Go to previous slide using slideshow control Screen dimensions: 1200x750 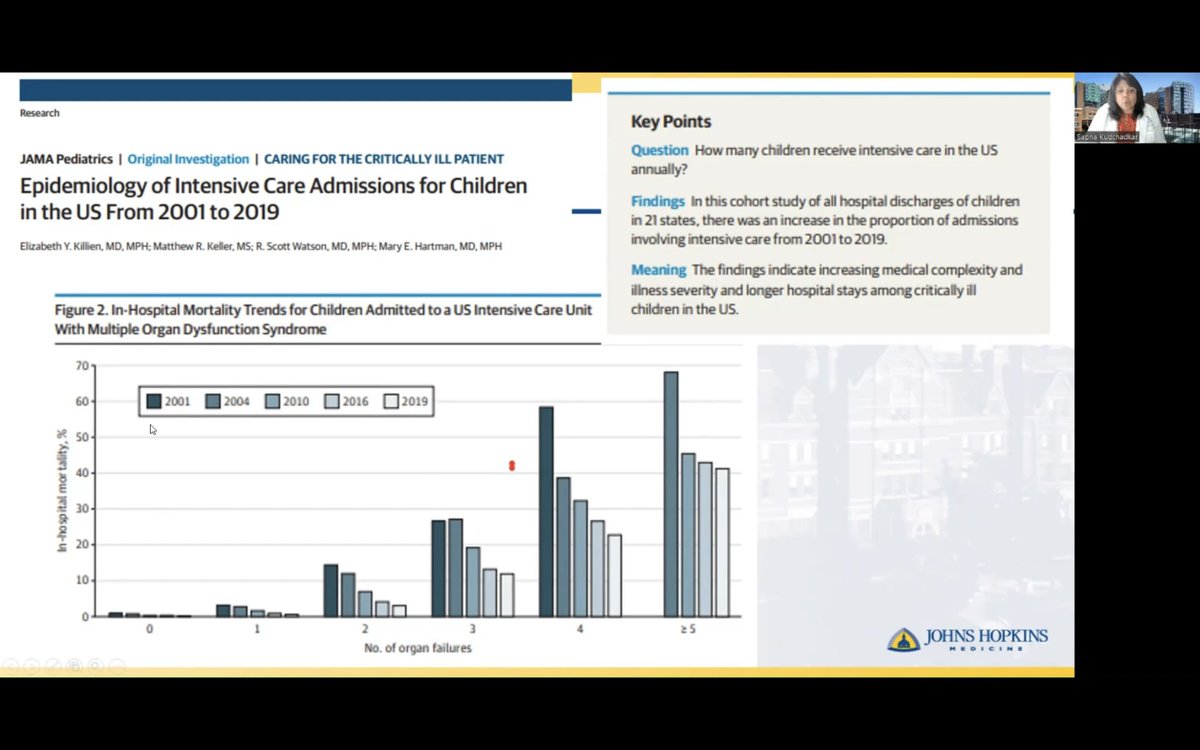pos(10,666)
